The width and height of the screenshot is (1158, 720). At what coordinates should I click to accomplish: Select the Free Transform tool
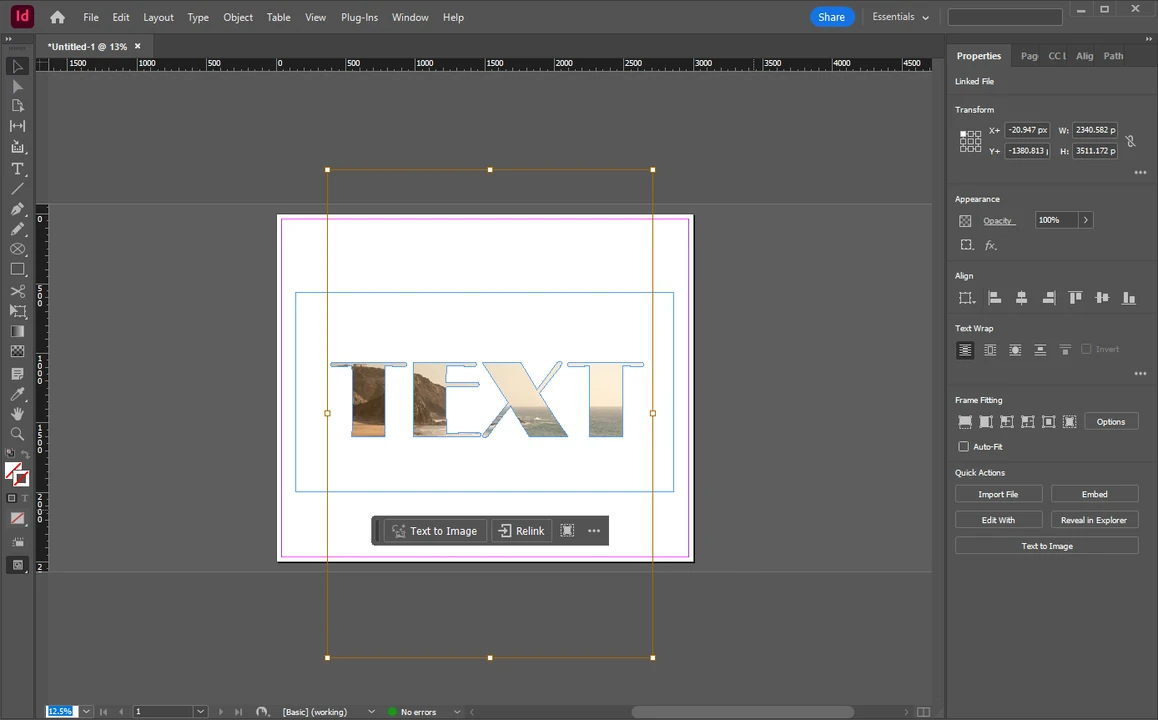coord(18,311)
